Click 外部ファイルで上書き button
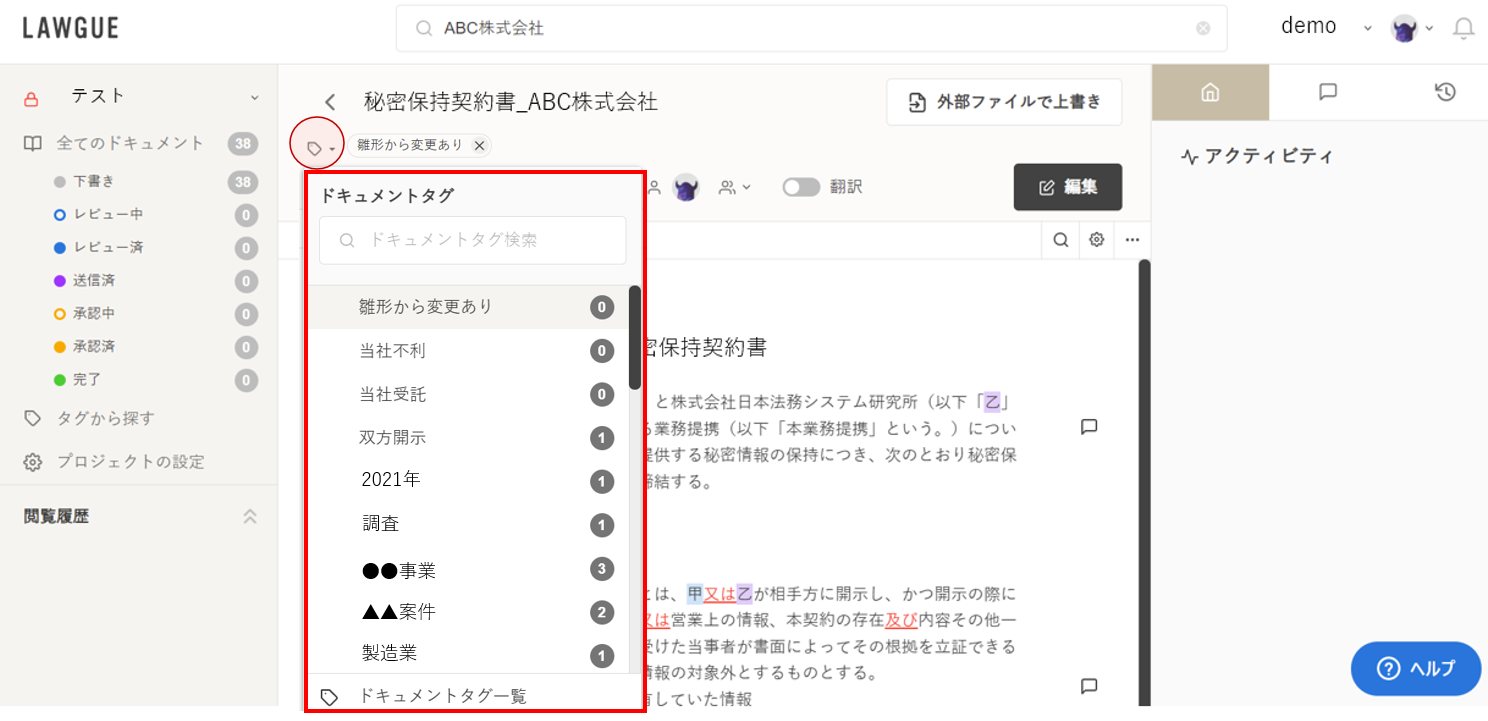The image size is (1488, 721). (x=1004, y=102)
